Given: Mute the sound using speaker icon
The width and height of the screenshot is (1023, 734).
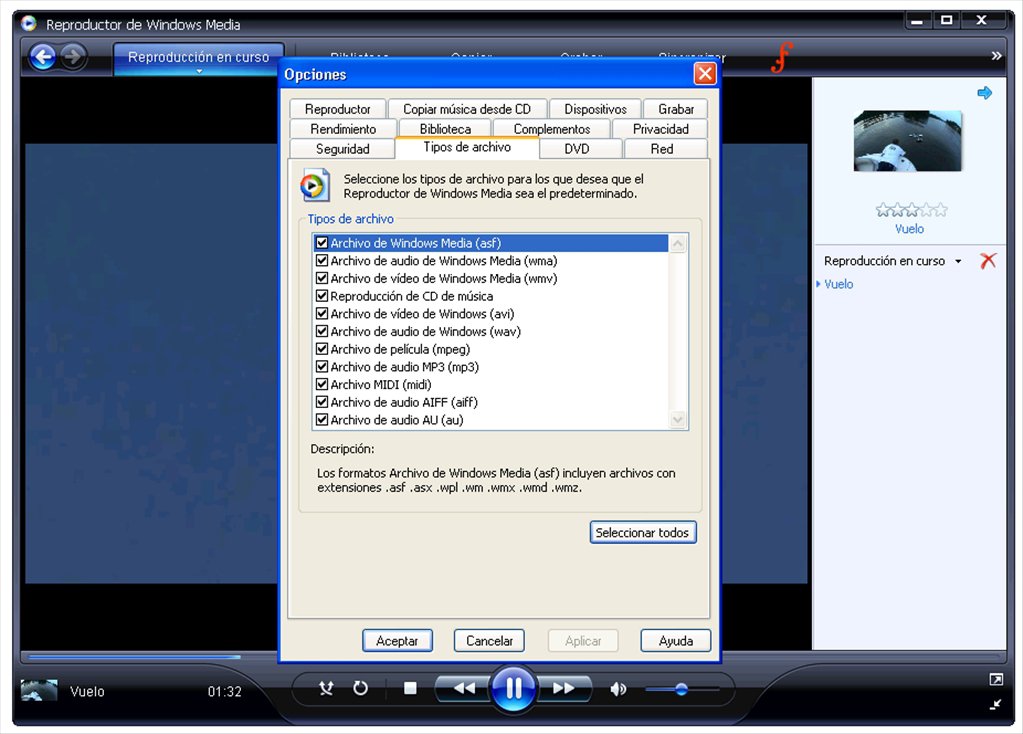Looking at the screenshot, I should [x=618, y=688].
